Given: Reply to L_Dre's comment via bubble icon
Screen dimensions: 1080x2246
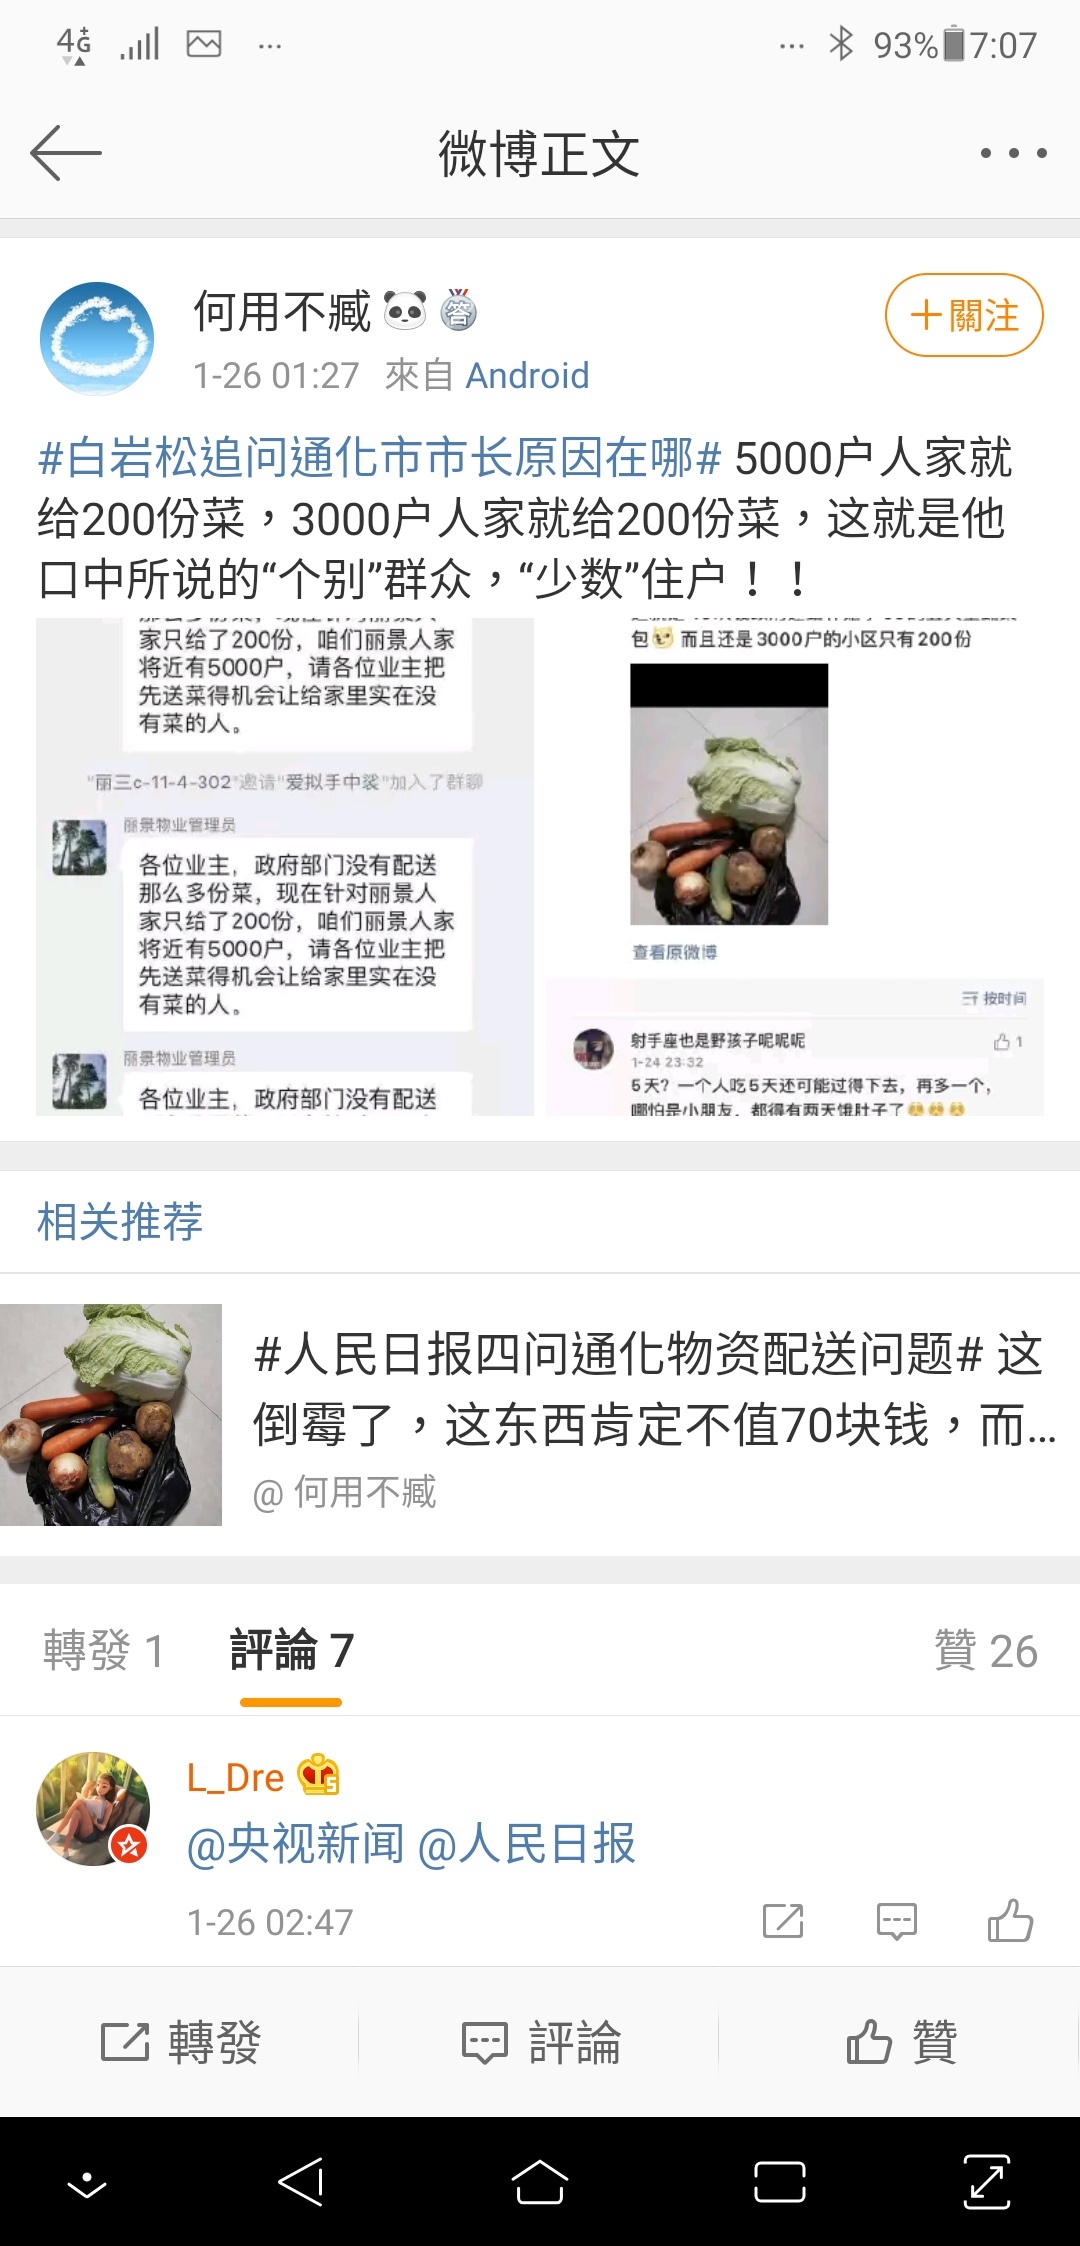Looking at the screenshot, I should (x=896, y=1921).
